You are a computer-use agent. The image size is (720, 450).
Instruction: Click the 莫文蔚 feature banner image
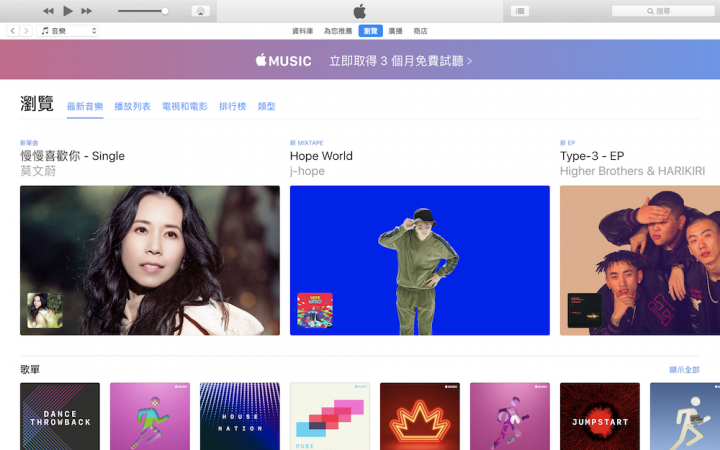coord(150,260)
